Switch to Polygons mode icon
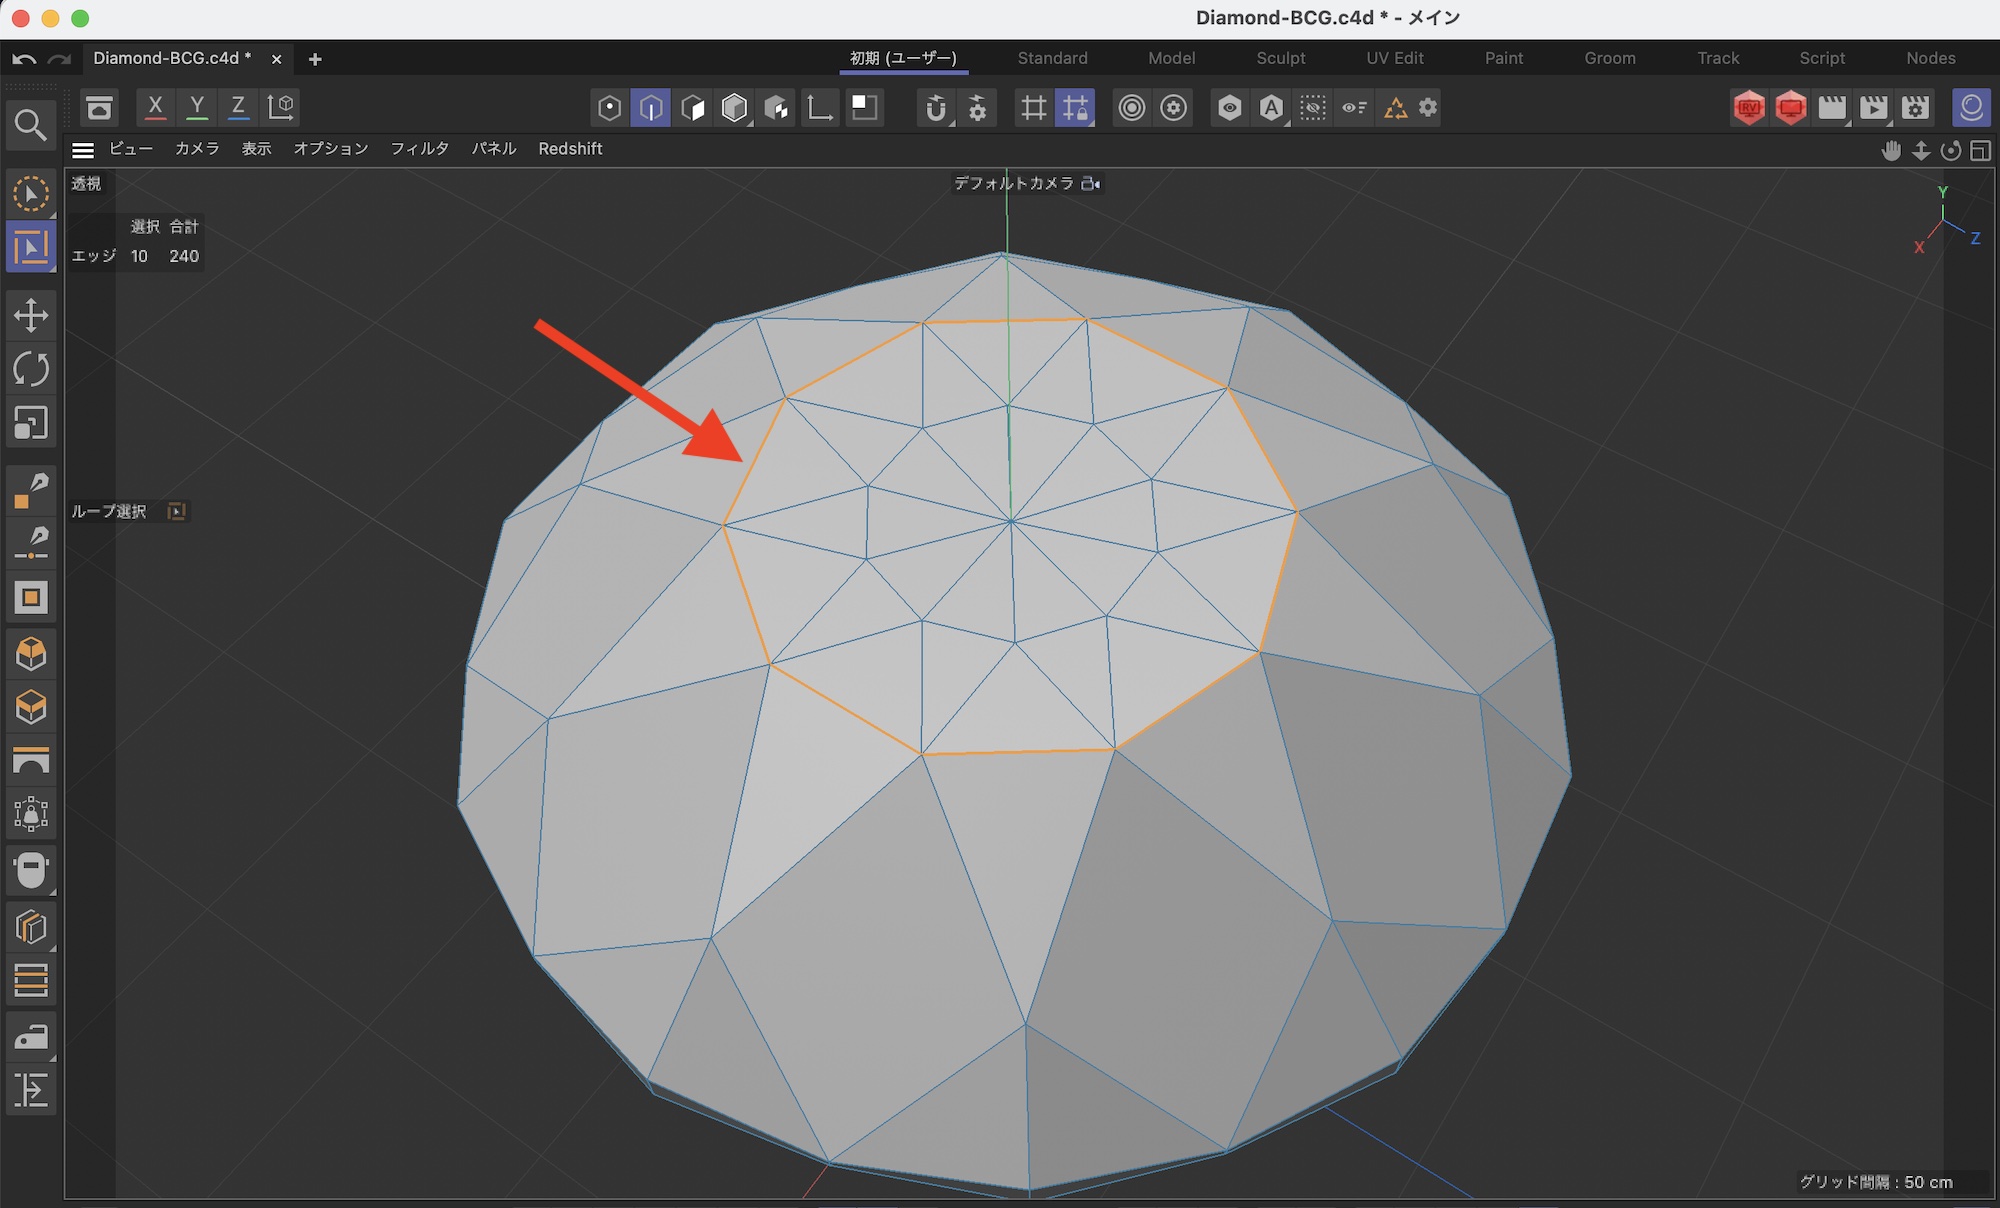Screen dimensions: 2000x1208 pyautogui.click(x=693, y=108)
